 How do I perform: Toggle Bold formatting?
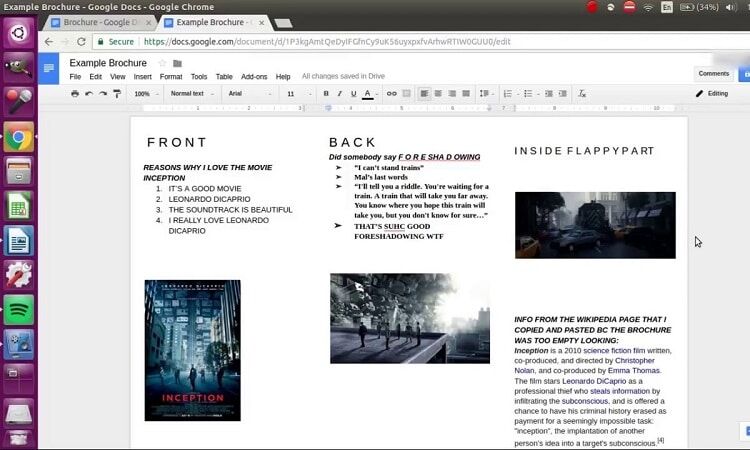(326, 94)
